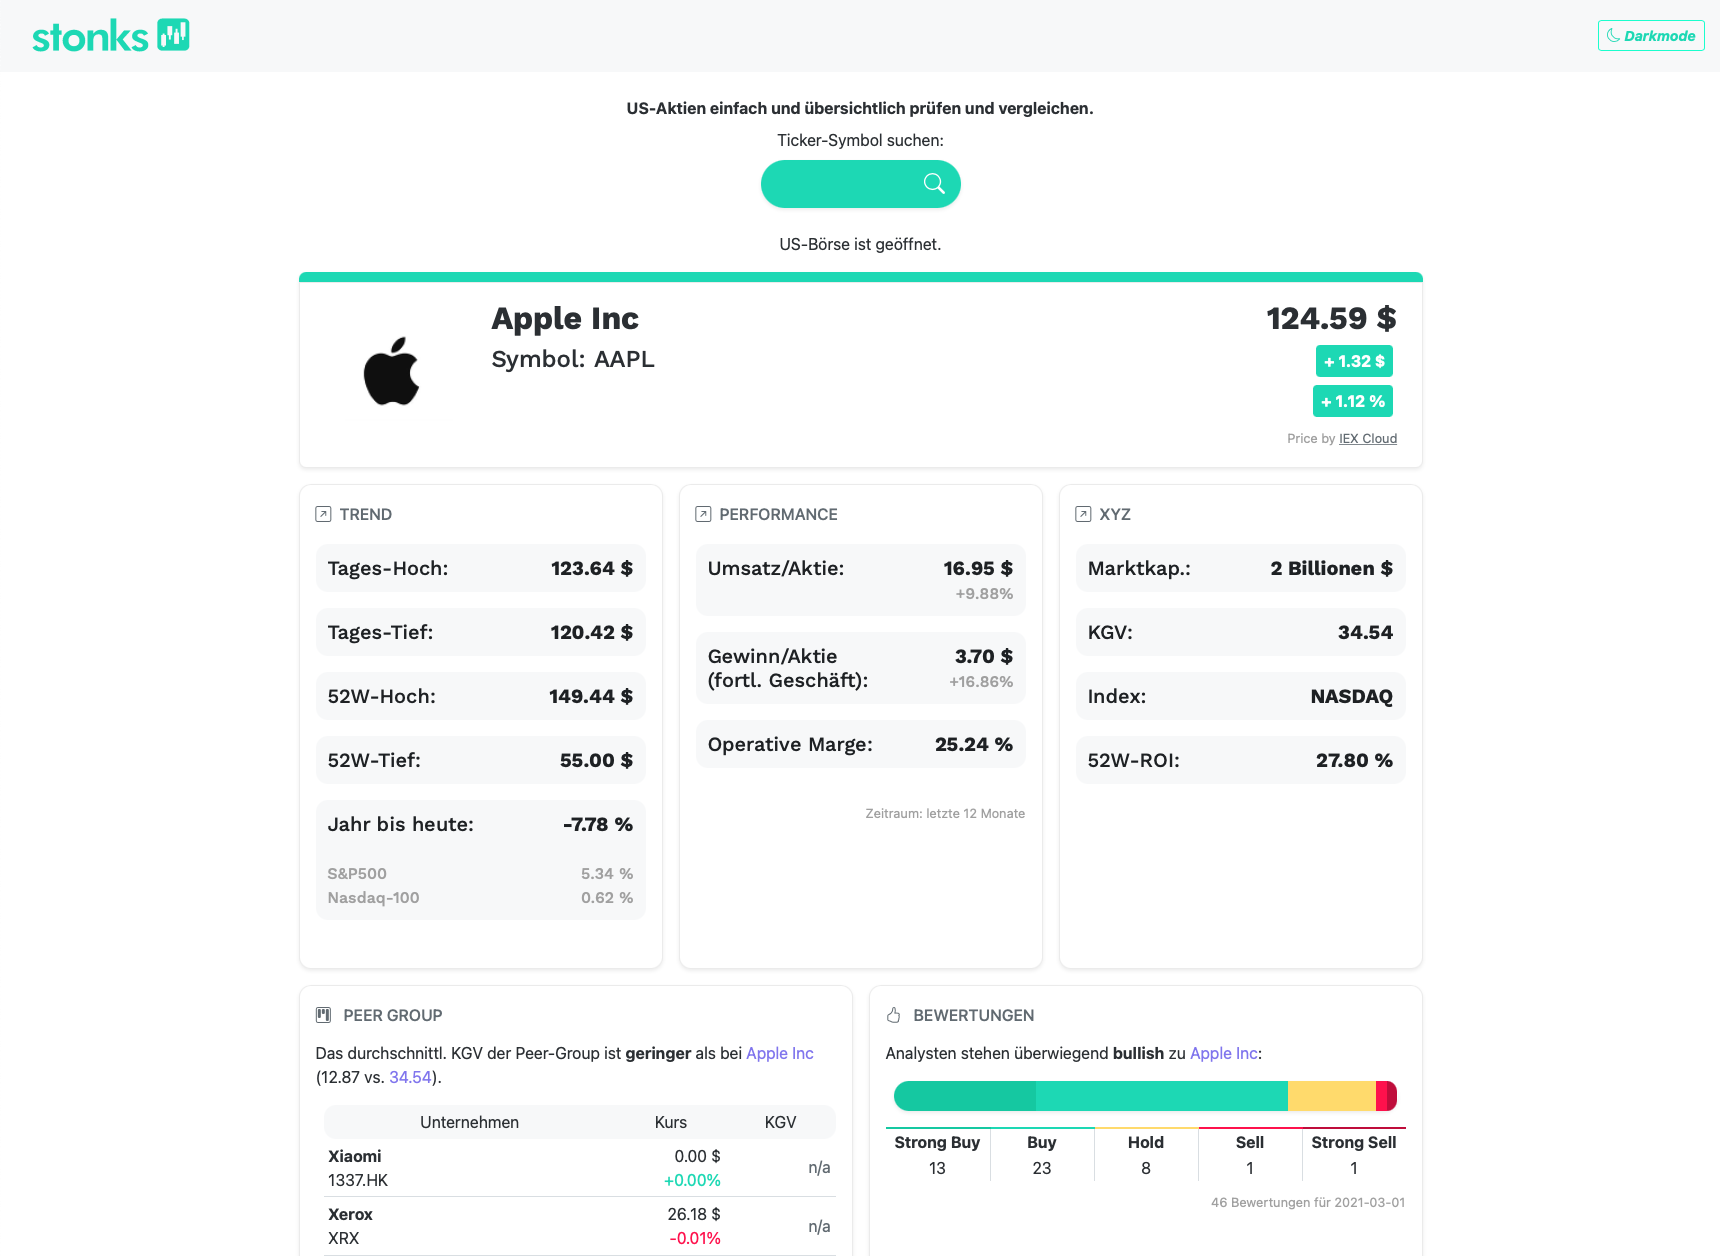The height and width of the screenshot is (1256, 1720).
Task: Click the Buy 23 column
Action: tap(1042, 1155)
